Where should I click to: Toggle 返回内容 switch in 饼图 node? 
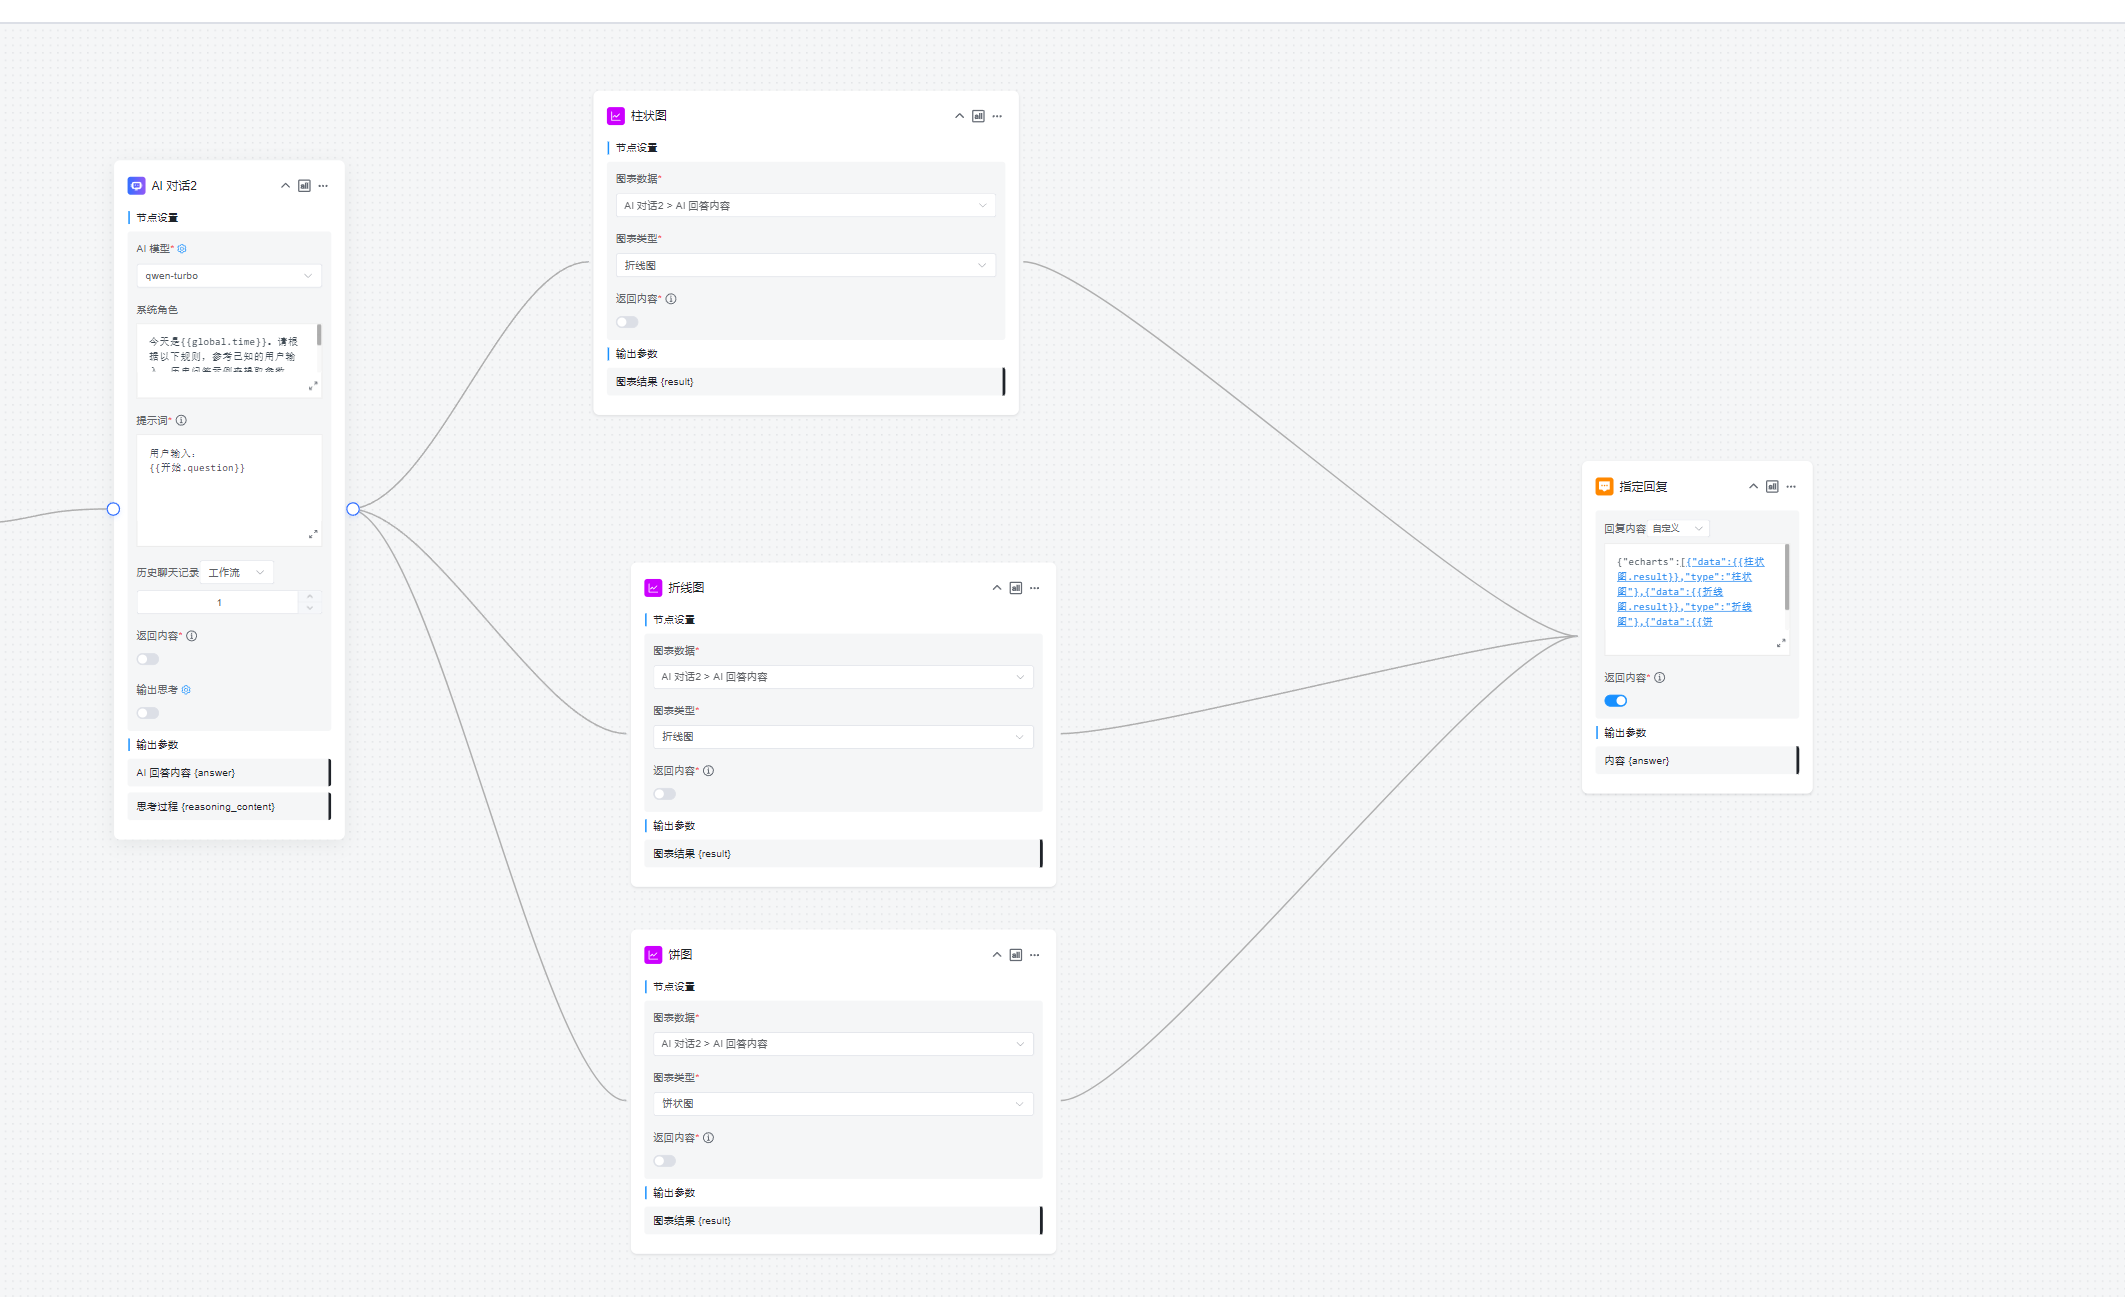(664, 1161)
